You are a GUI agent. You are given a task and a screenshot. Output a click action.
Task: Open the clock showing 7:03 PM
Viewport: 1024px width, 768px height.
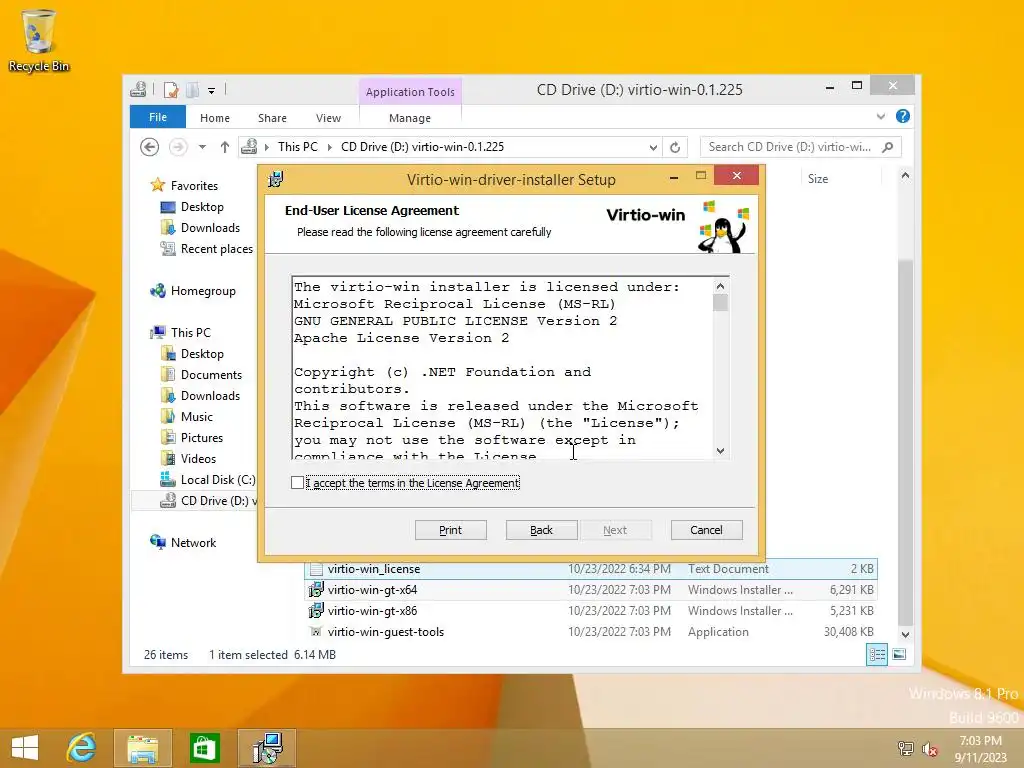pos(980,749)
